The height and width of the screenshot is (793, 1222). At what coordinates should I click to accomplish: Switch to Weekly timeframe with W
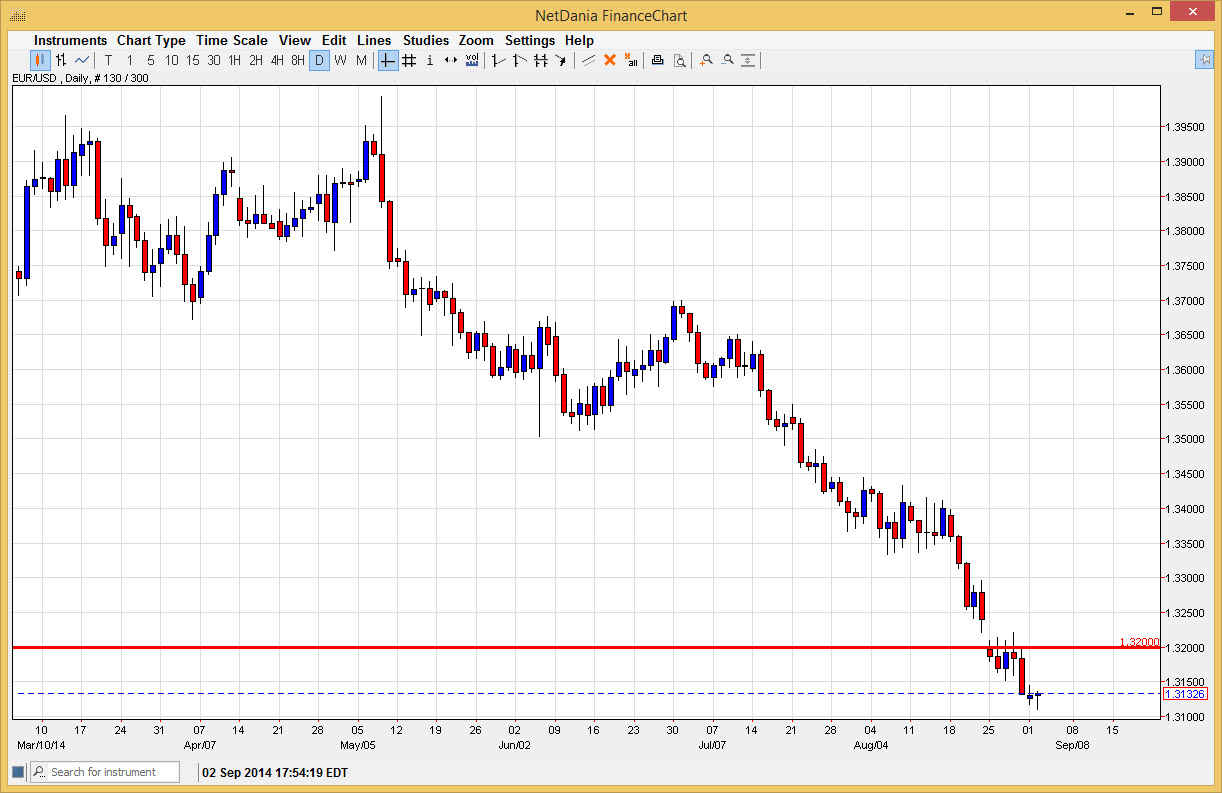(339, 60)
